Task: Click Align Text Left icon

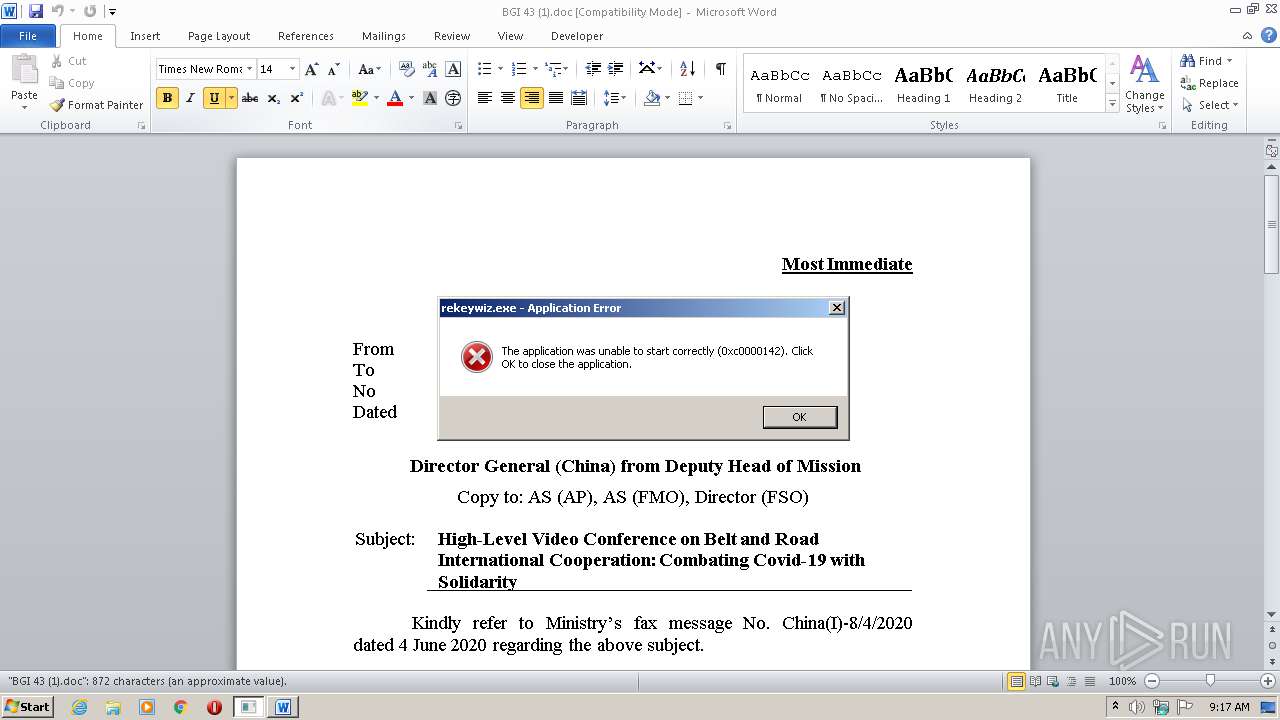Action: [484, 98]
